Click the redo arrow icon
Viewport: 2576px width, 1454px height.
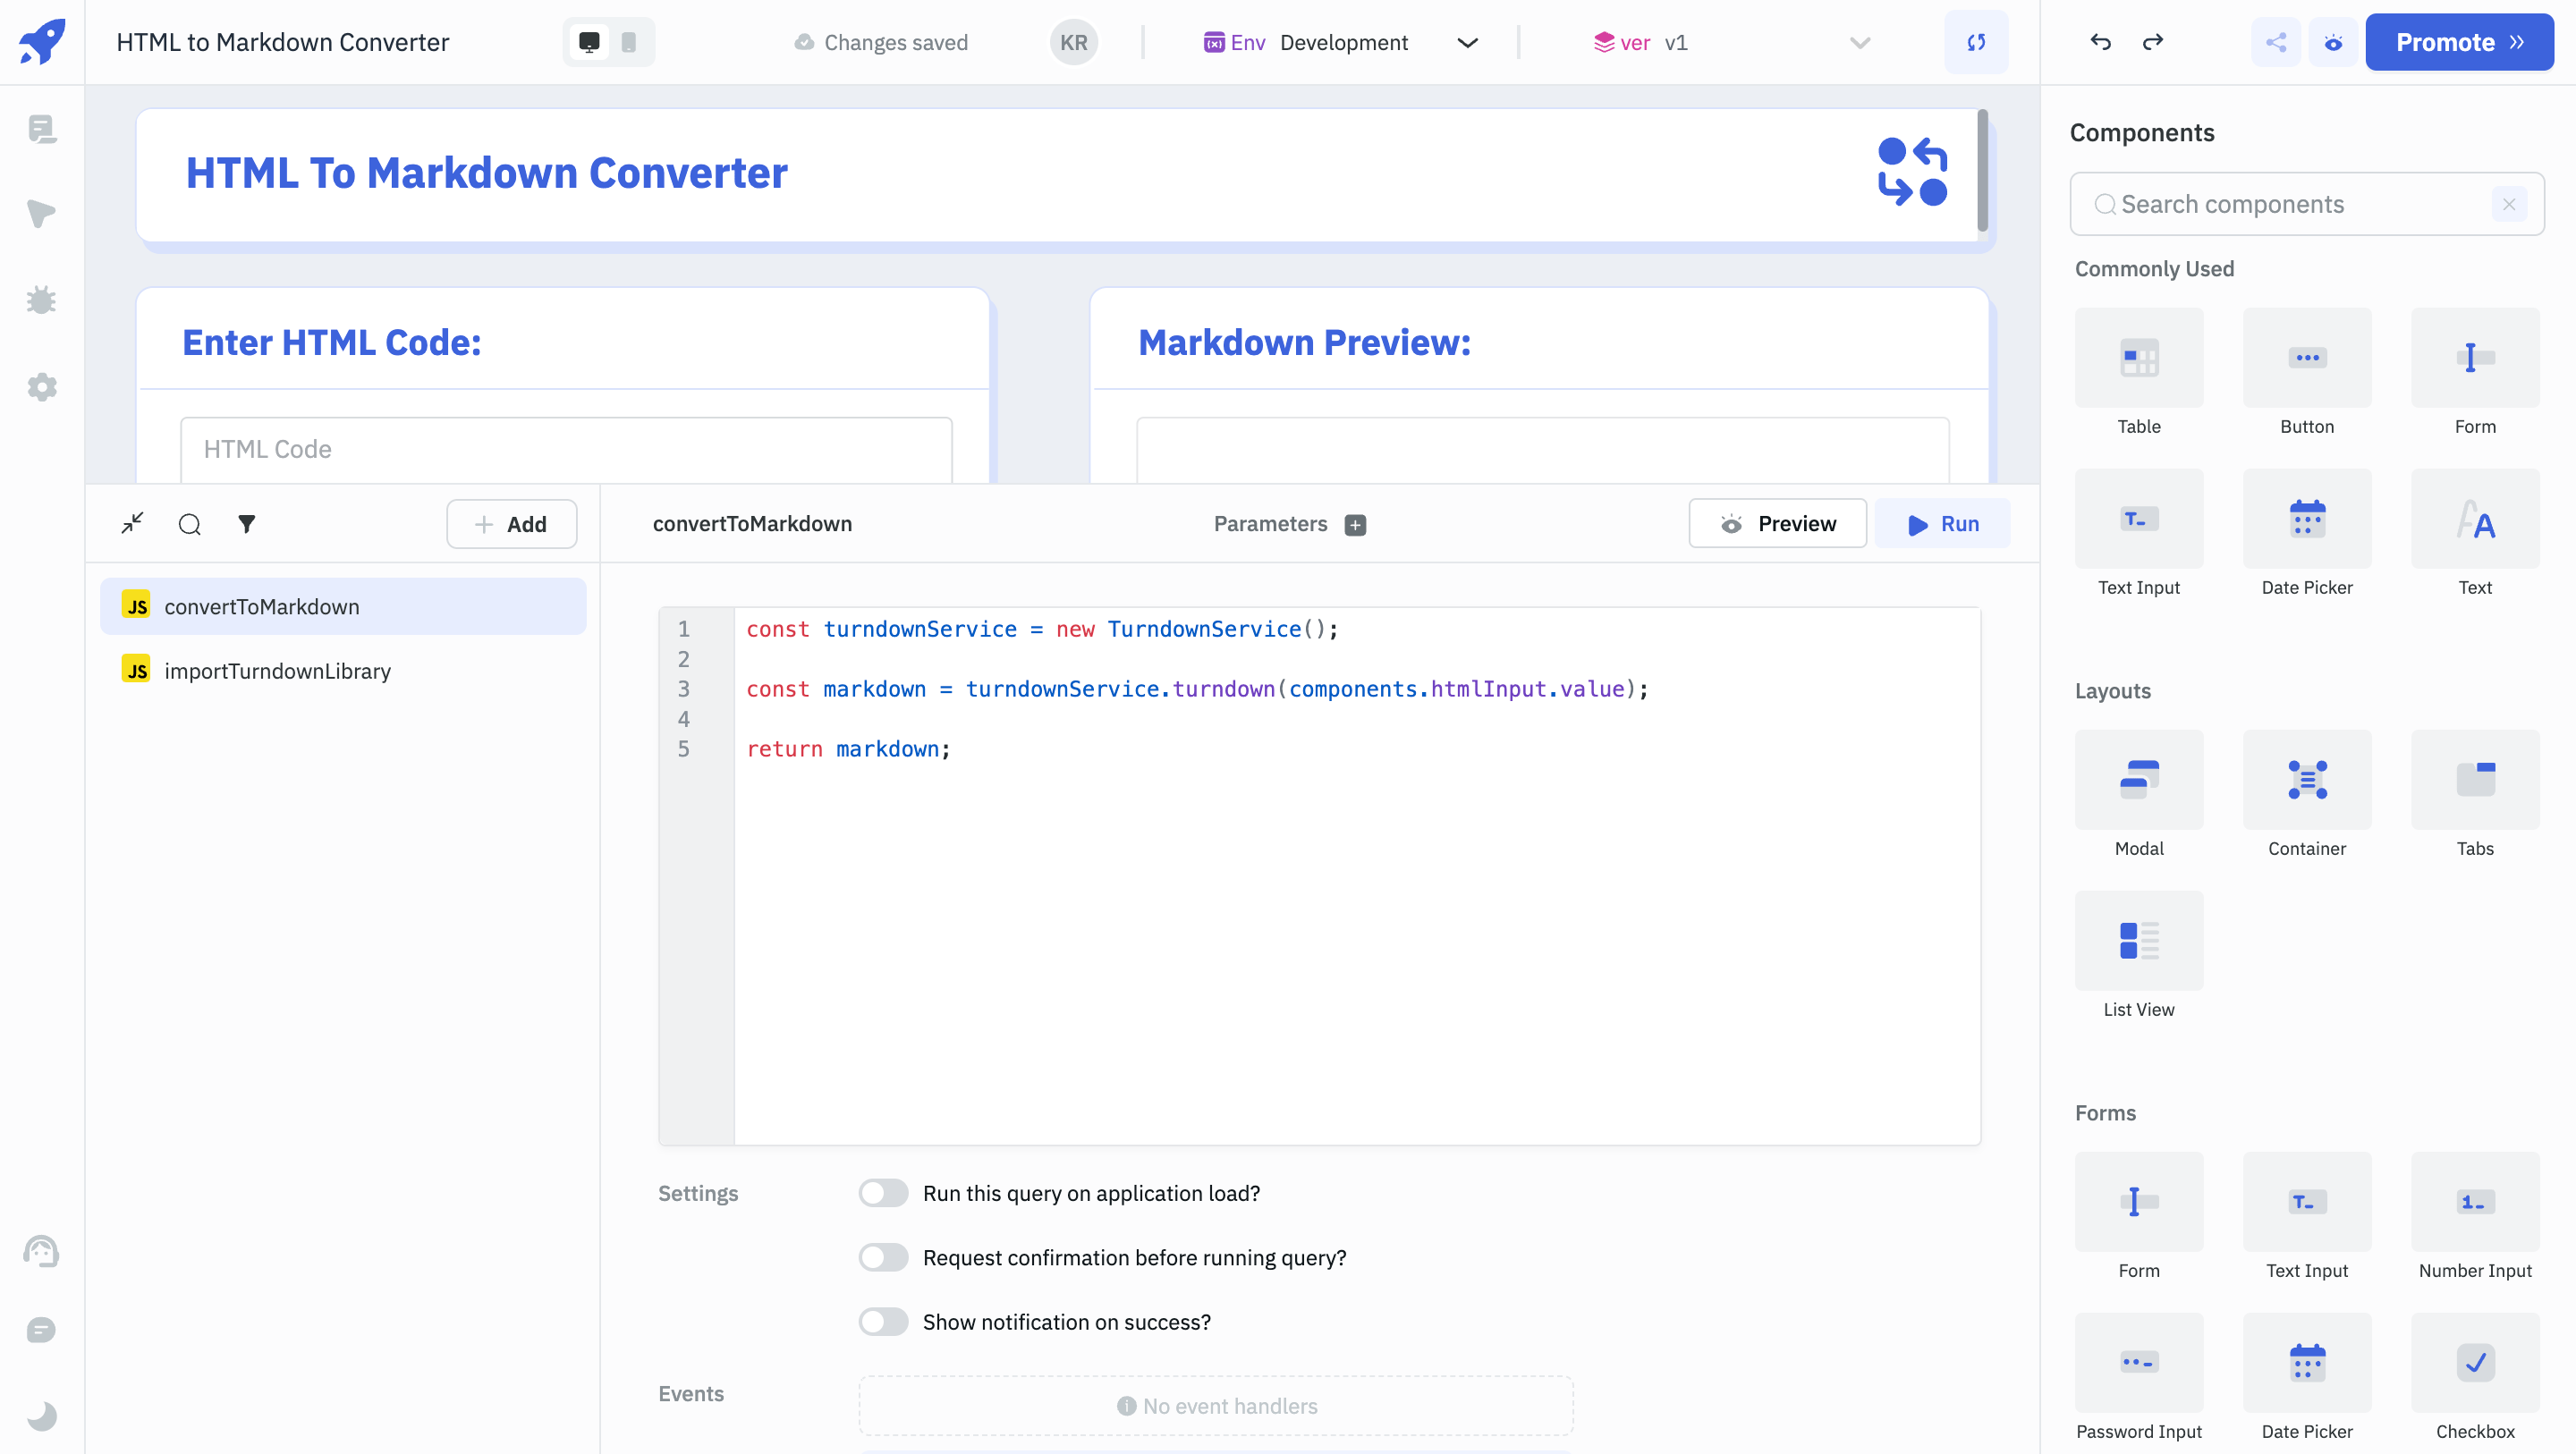tap(2153, 42)
